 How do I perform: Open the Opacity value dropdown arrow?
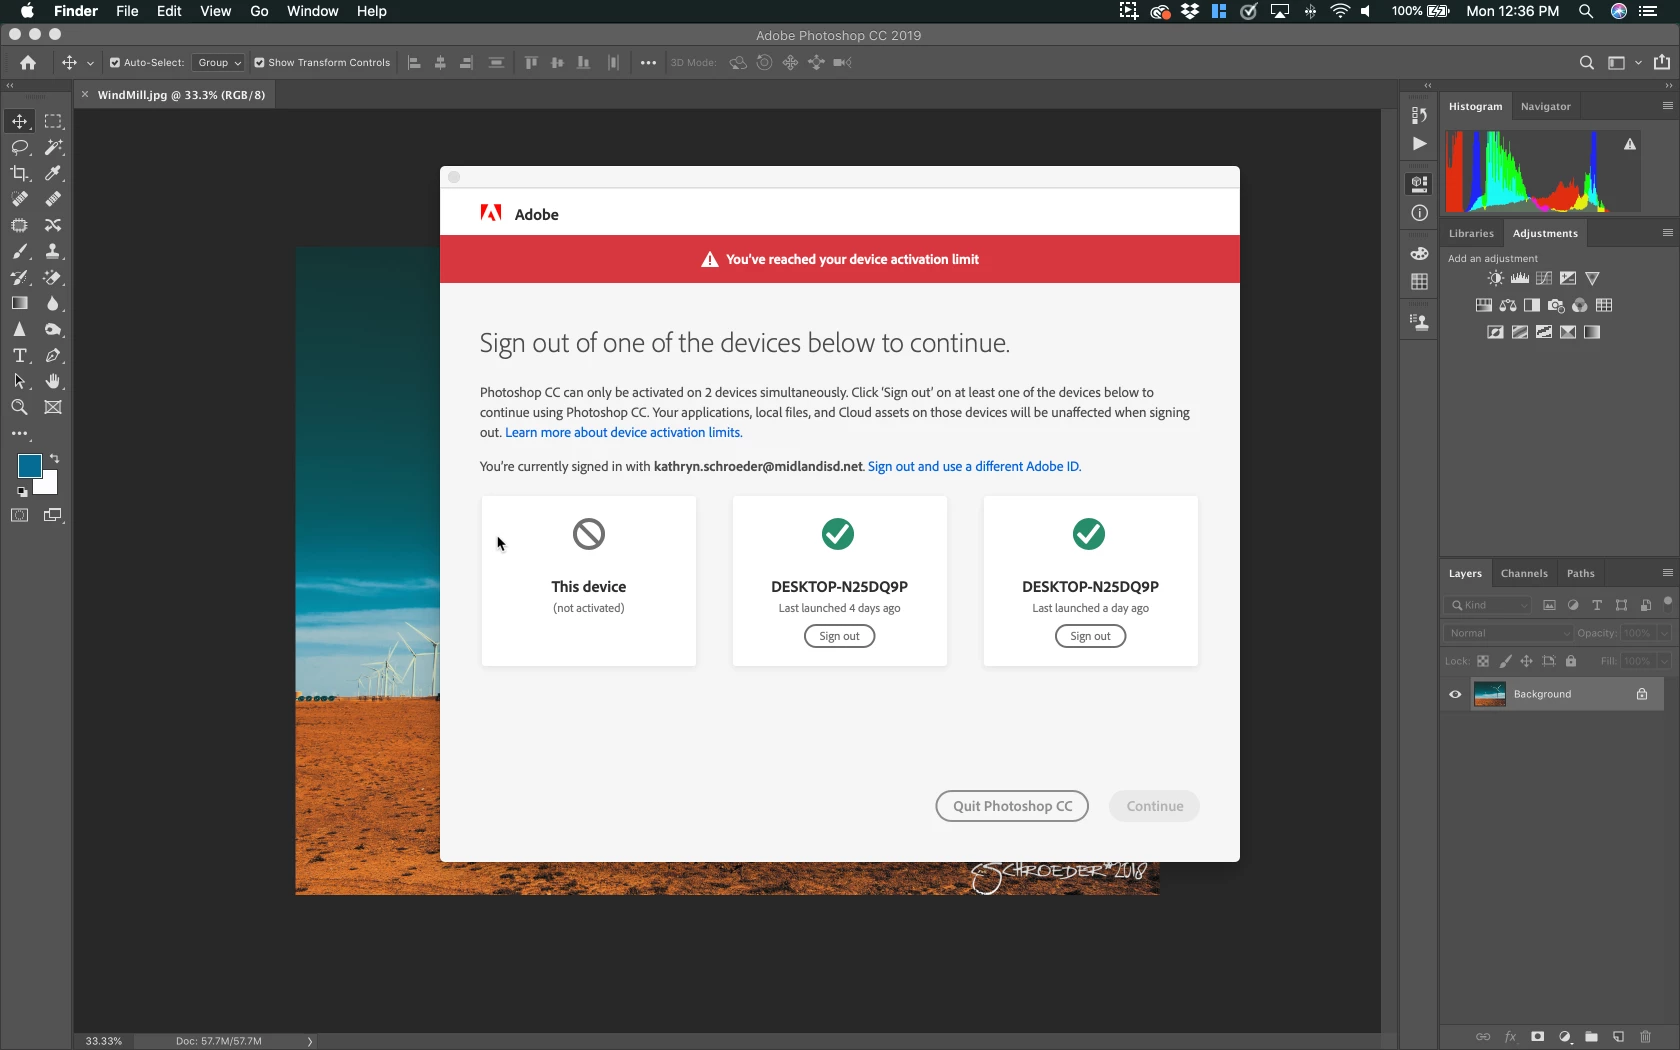[x=1664, y=633]
